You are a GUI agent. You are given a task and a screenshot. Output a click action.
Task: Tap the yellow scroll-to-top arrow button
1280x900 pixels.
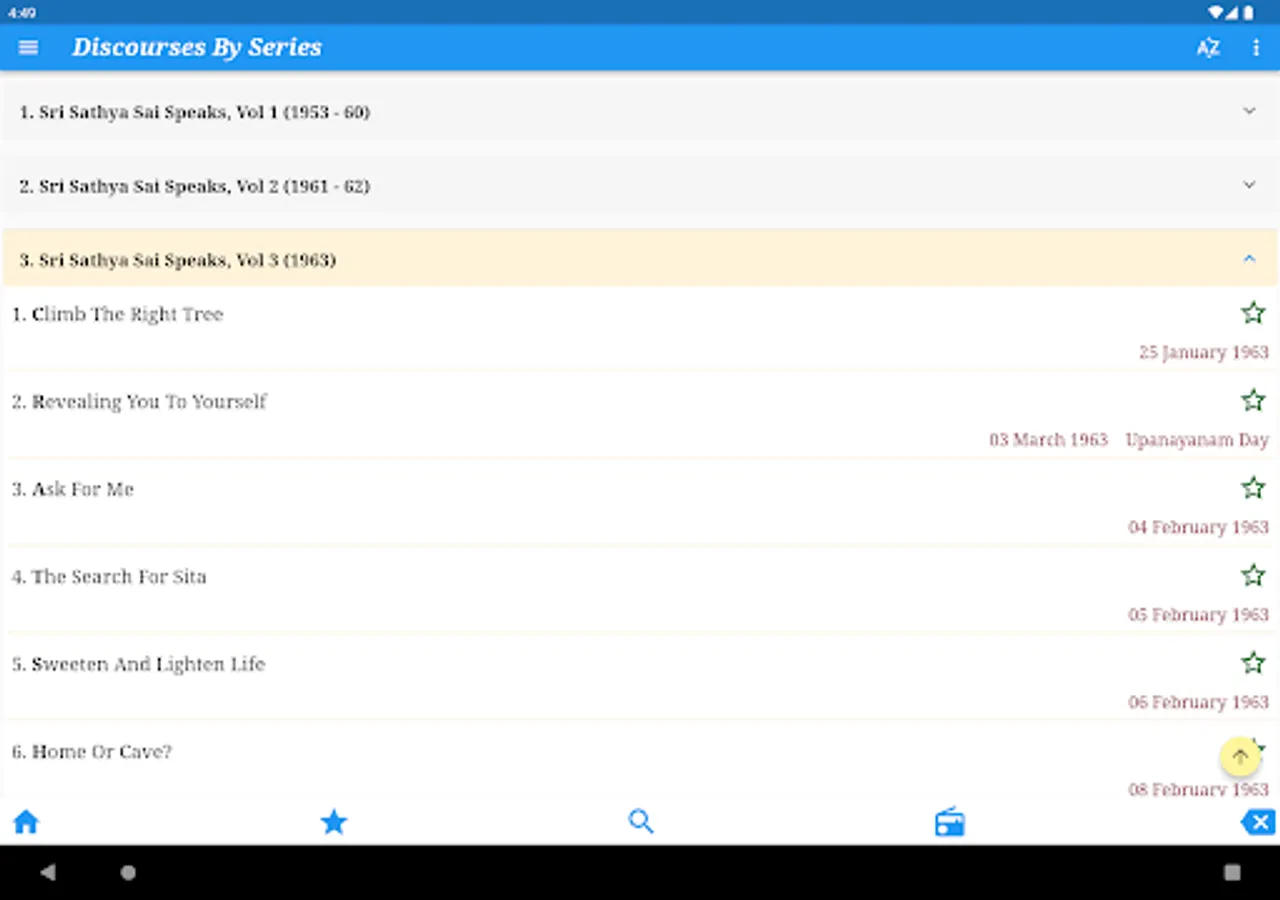pyautogui.click(x=1240, y=757)
